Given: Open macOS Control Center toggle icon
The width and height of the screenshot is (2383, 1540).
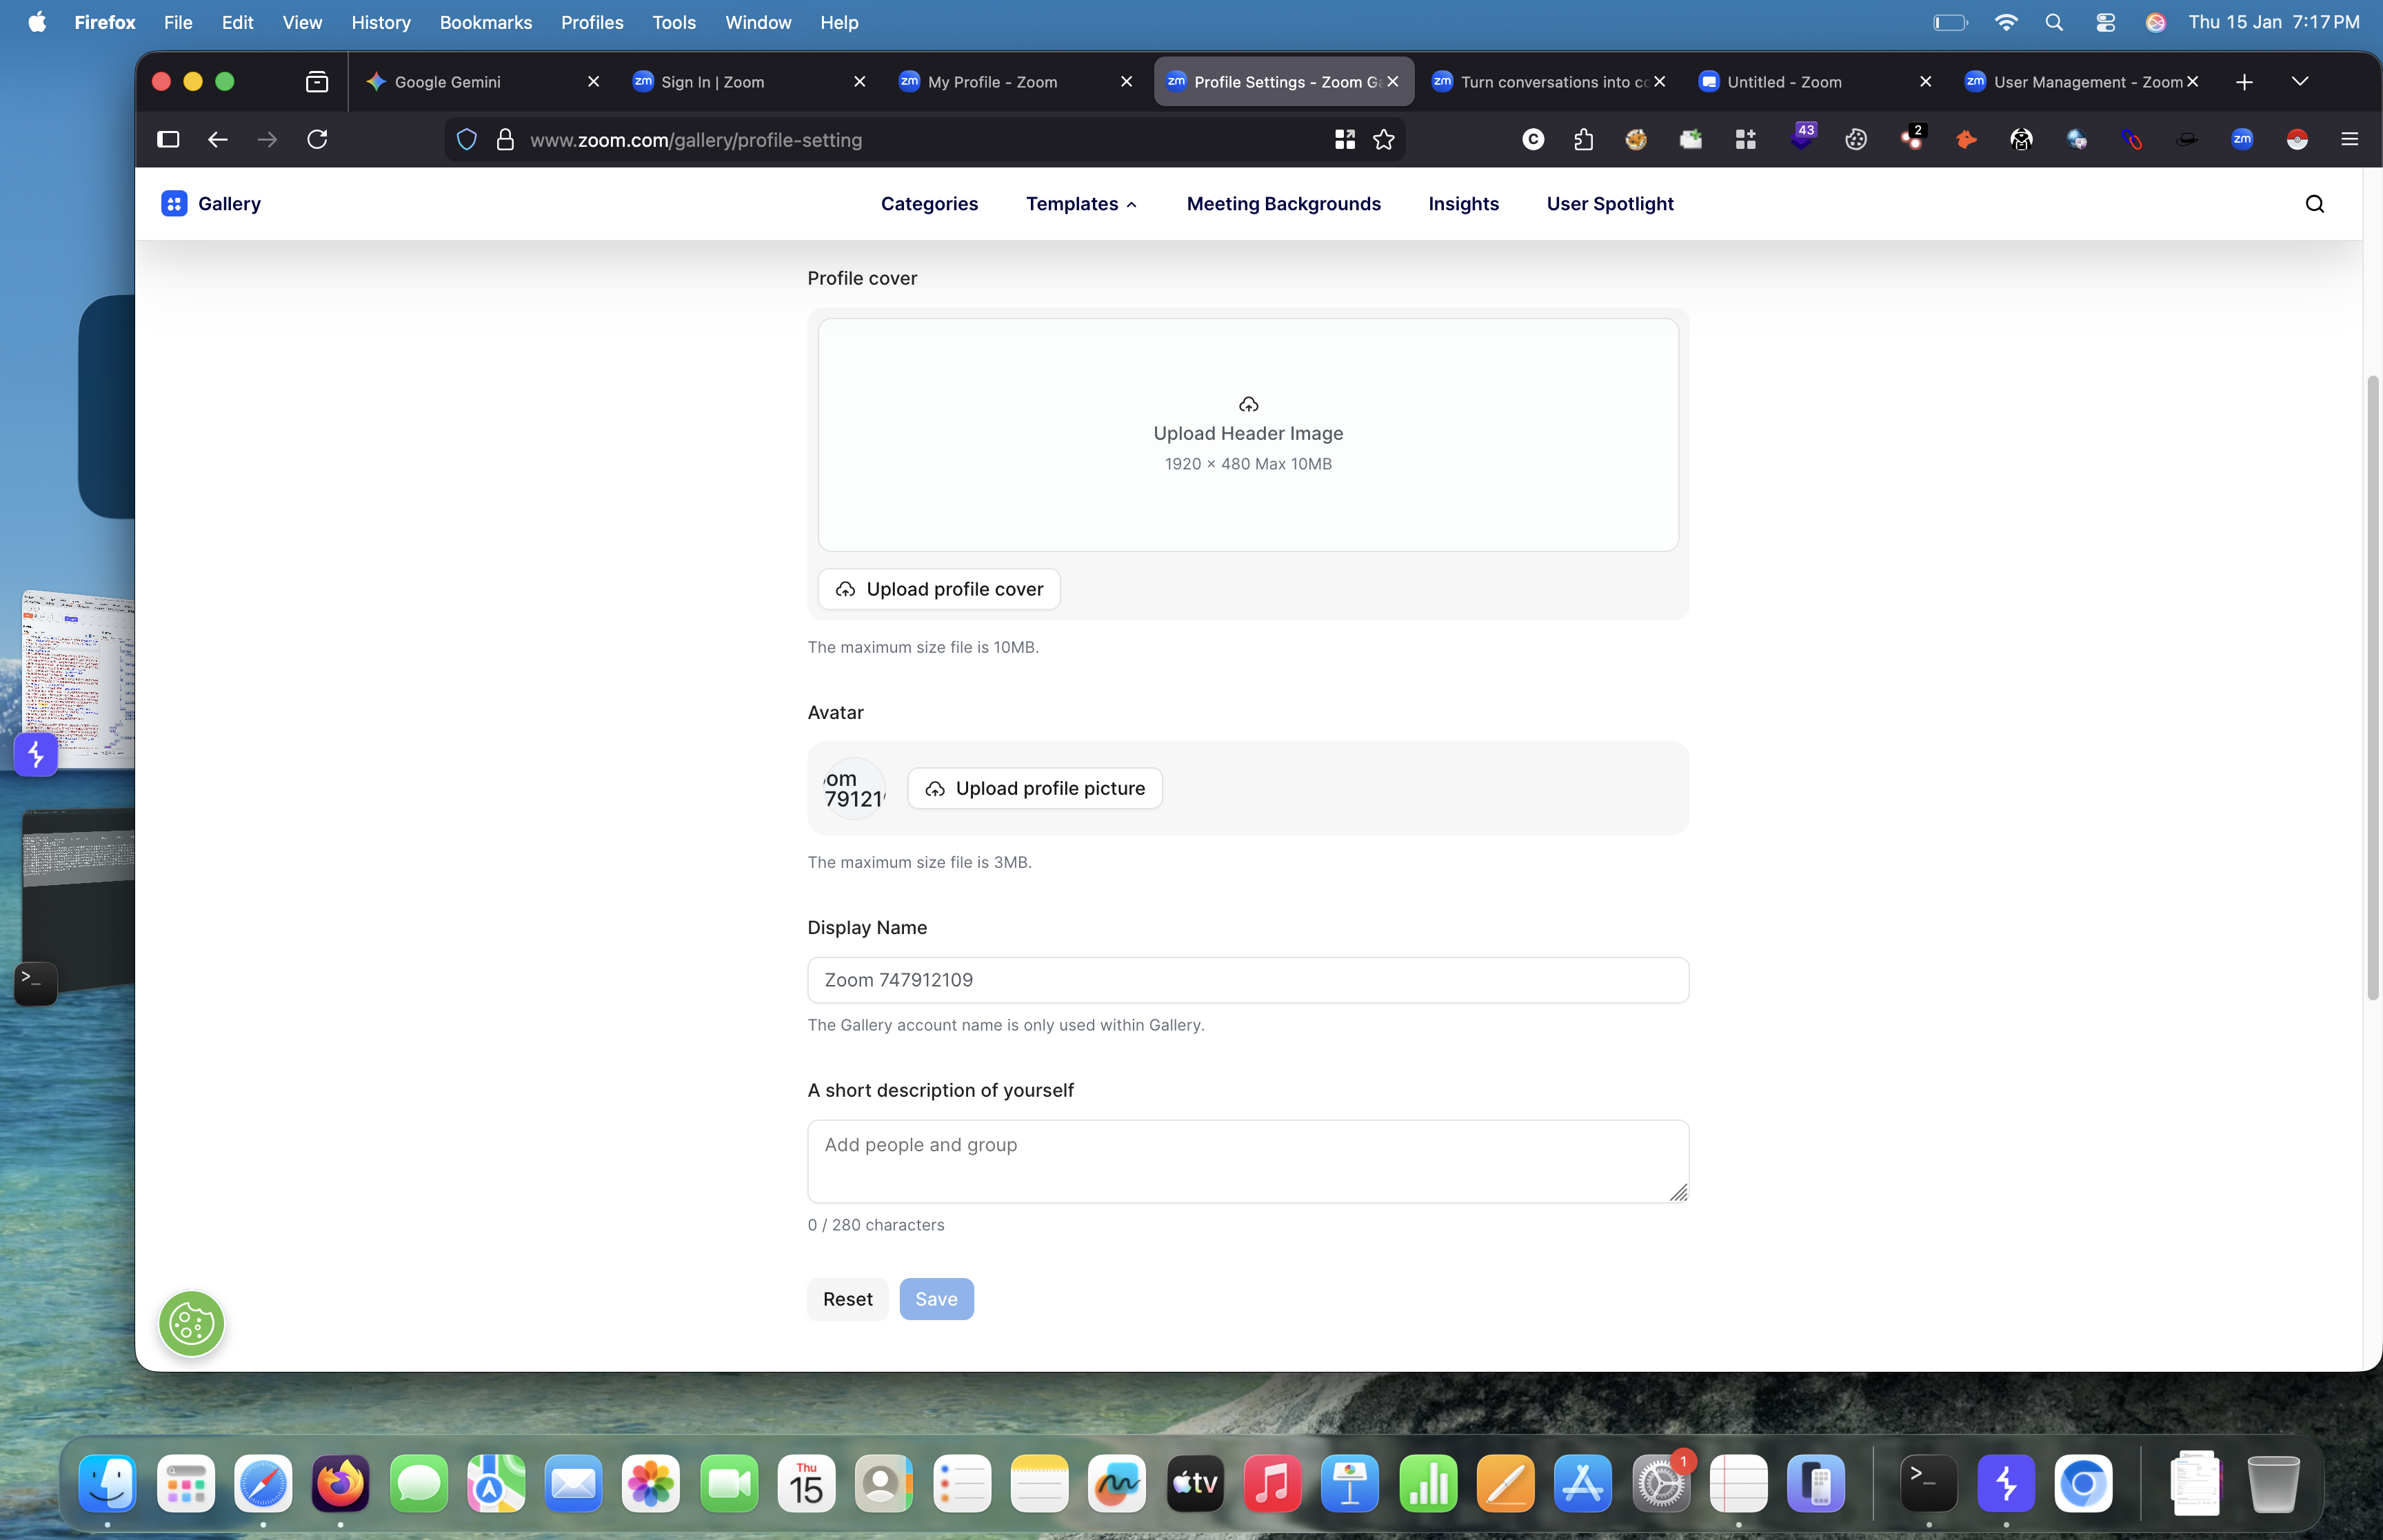Looking at the screenshot, I should (x=2105, y=22).
